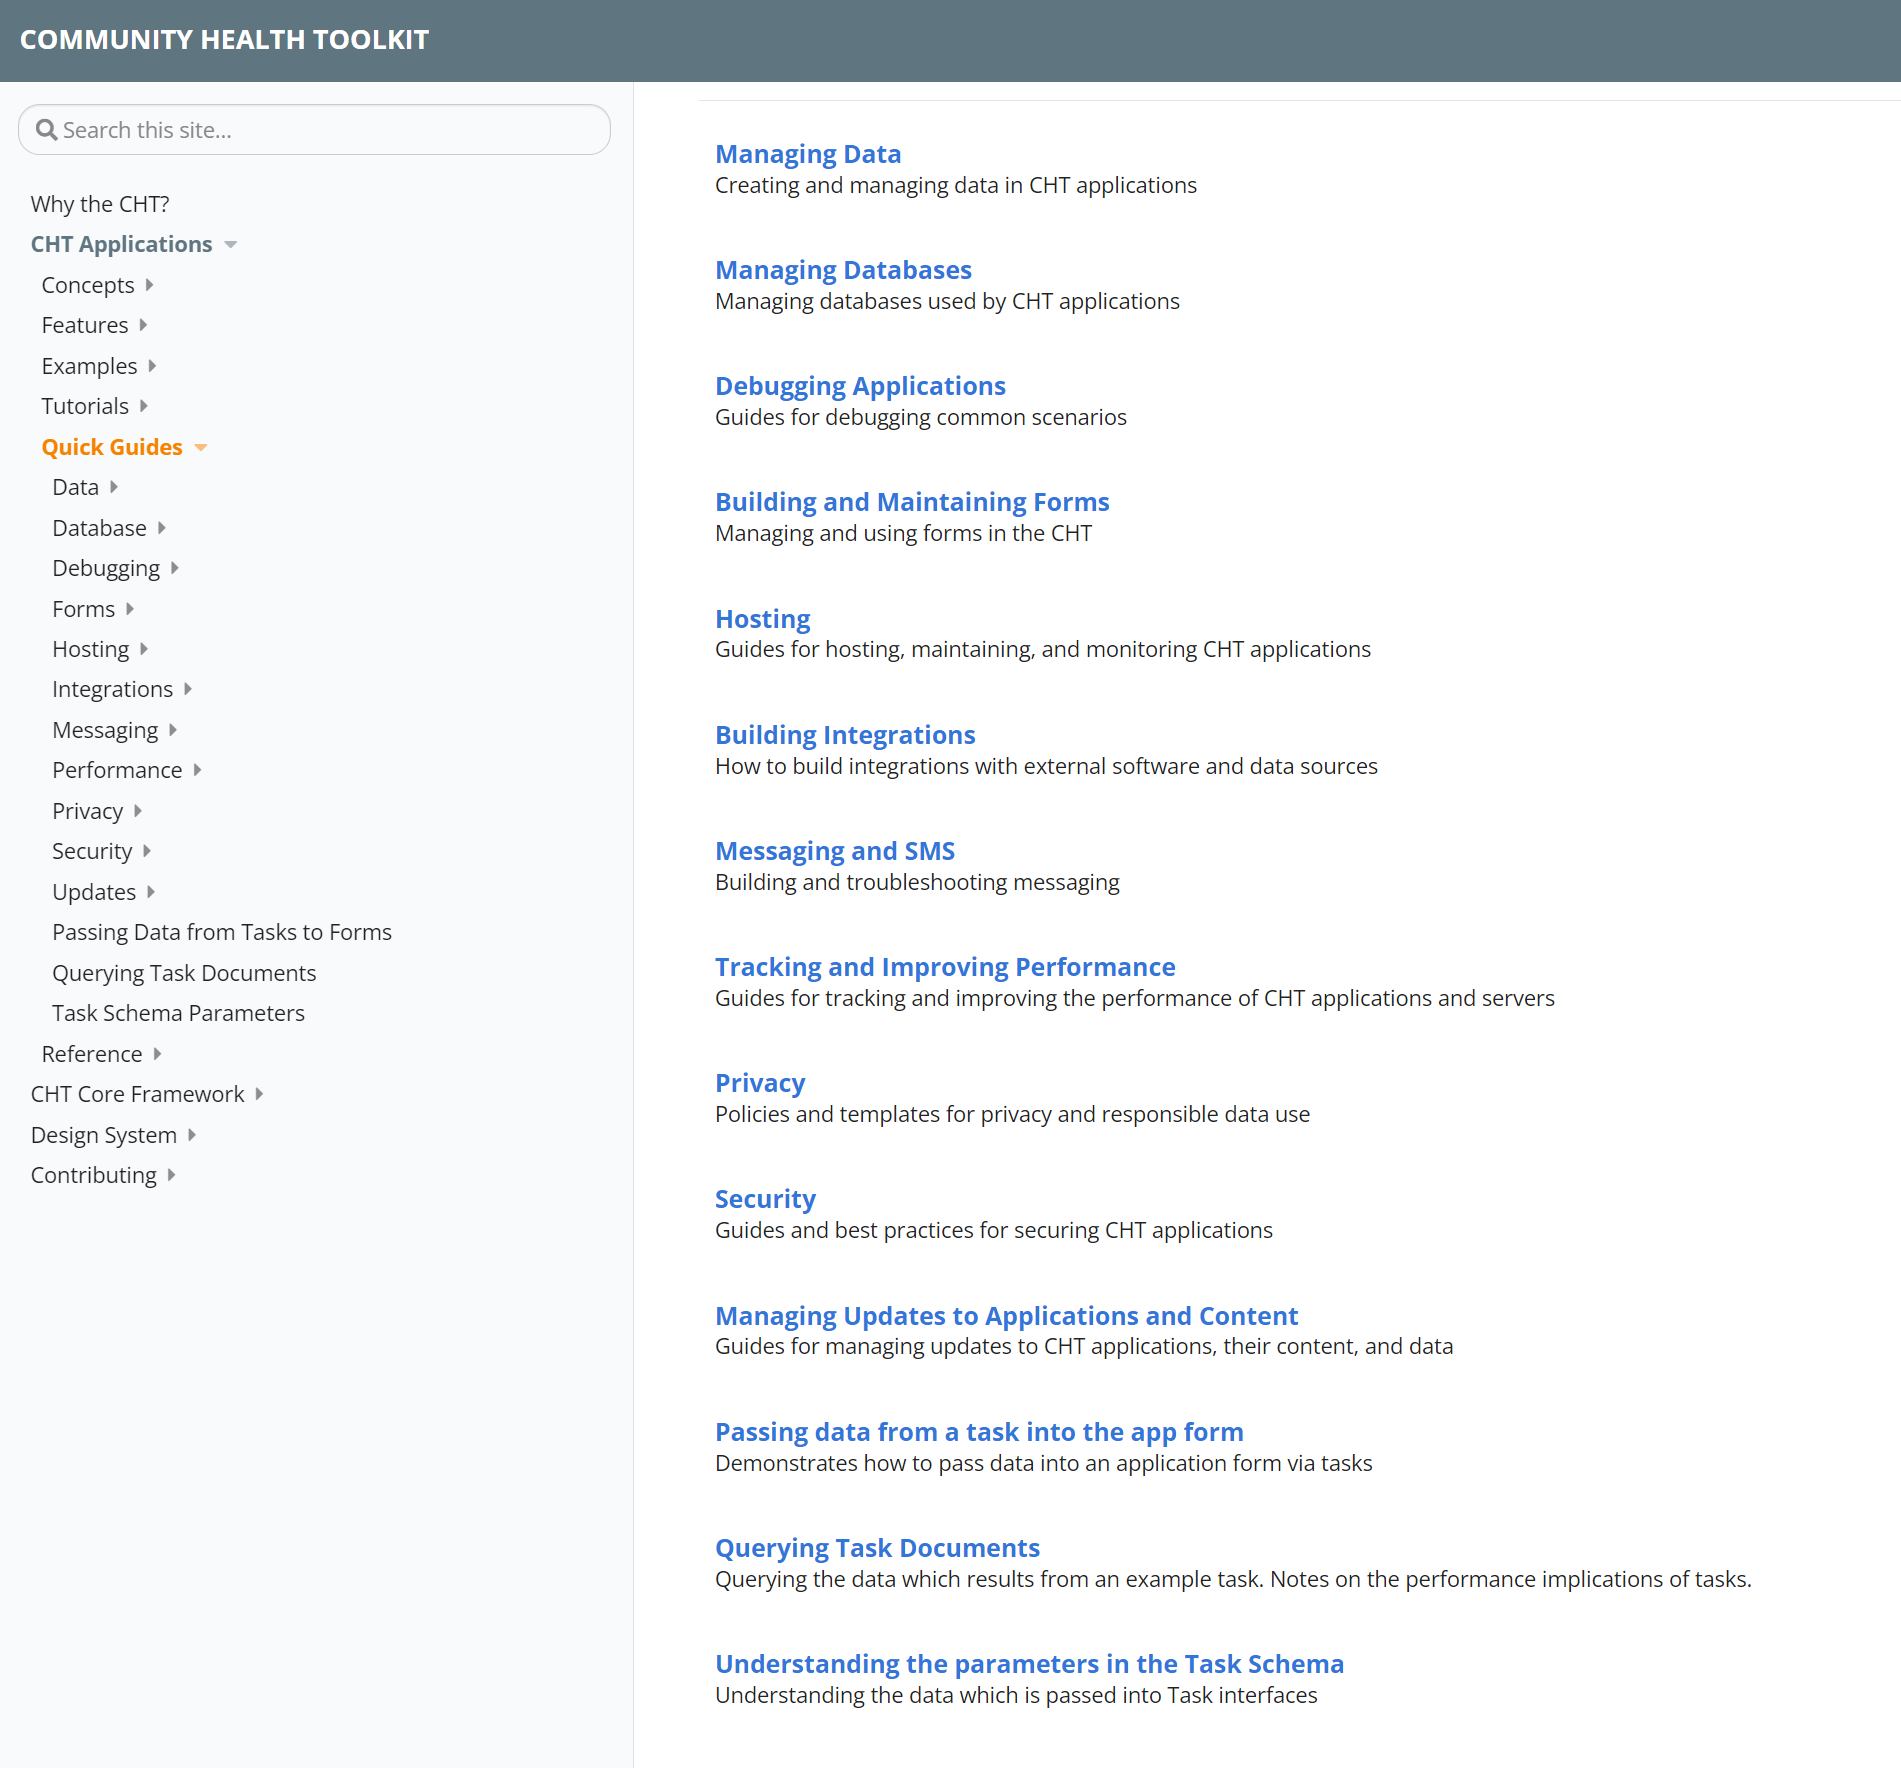
Task: Open the Messaging and SMS guide
Action: coord(834,850)
